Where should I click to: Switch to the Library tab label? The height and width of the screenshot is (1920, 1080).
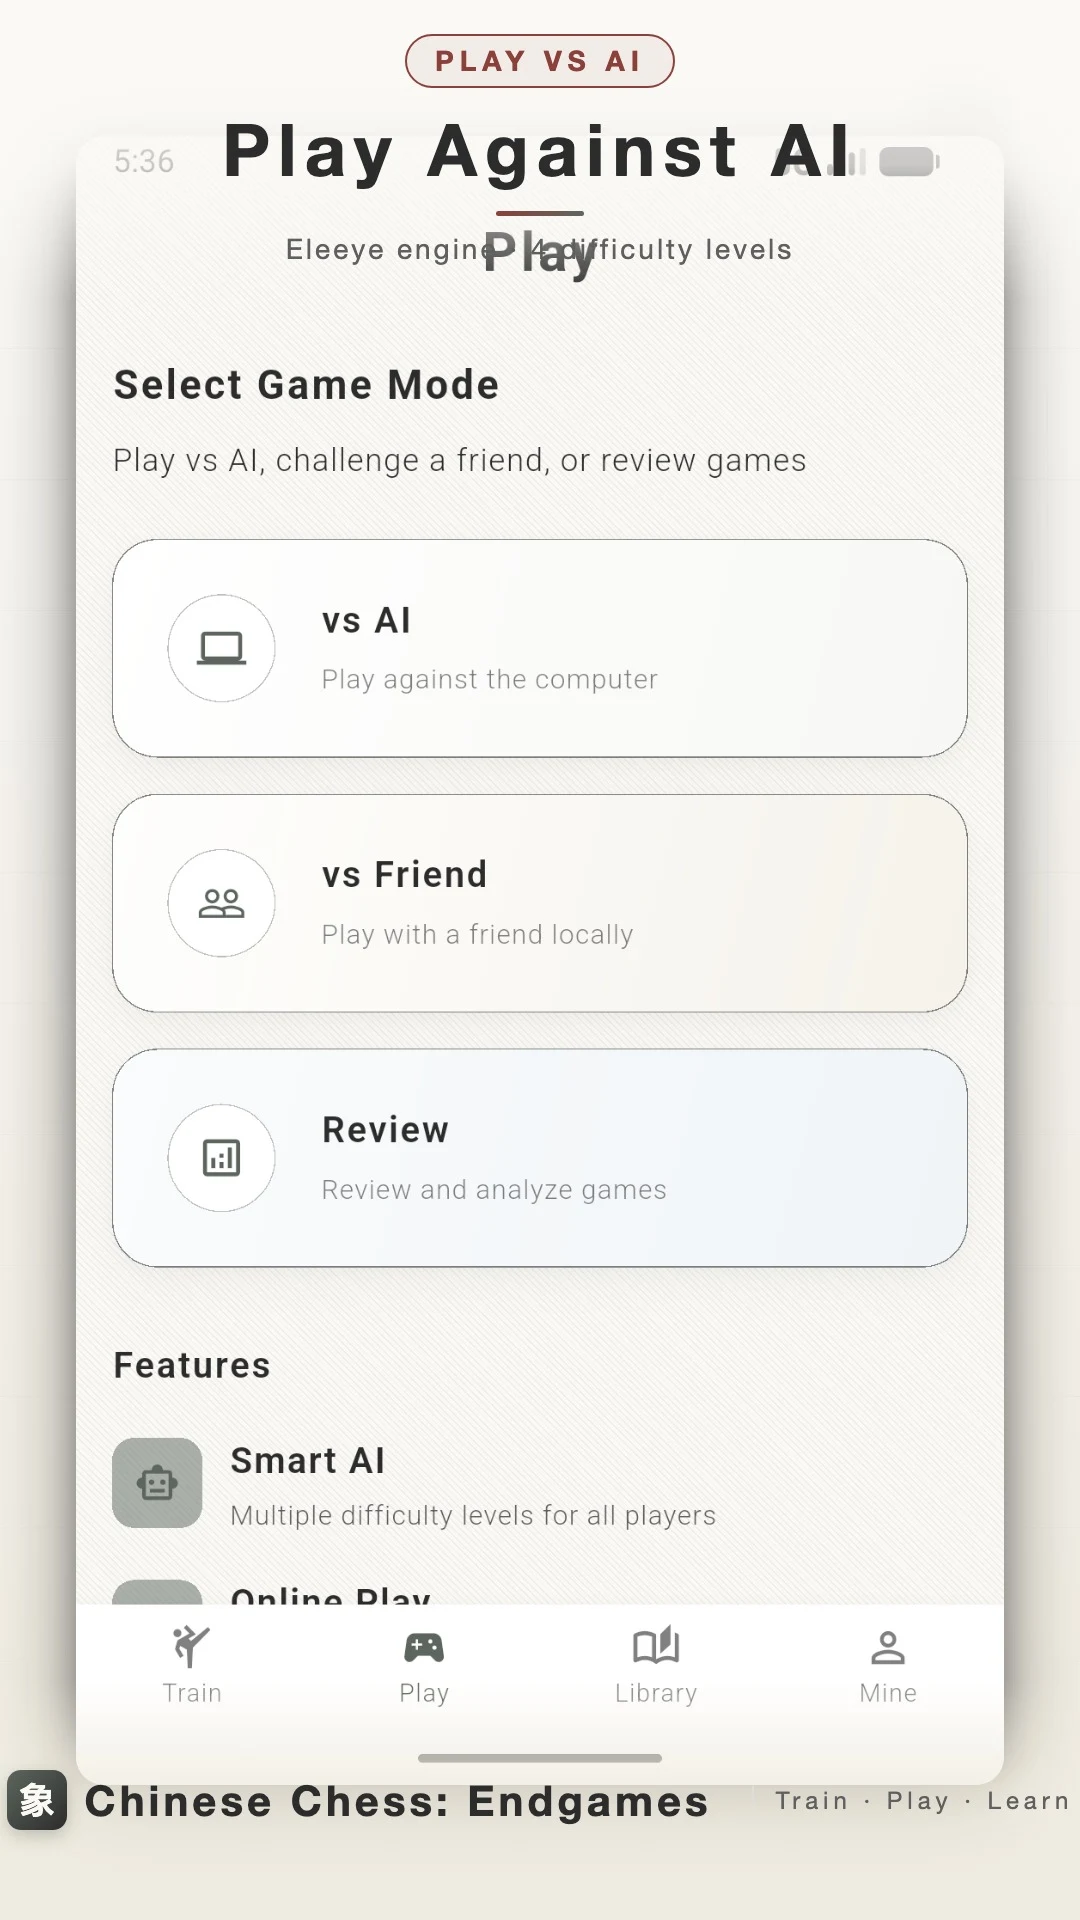coord(656,1693)
